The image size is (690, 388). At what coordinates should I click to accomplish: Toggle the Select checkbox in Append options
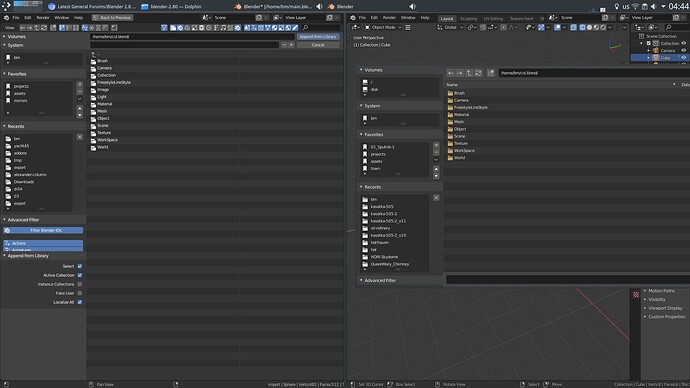tap(80, 266)
